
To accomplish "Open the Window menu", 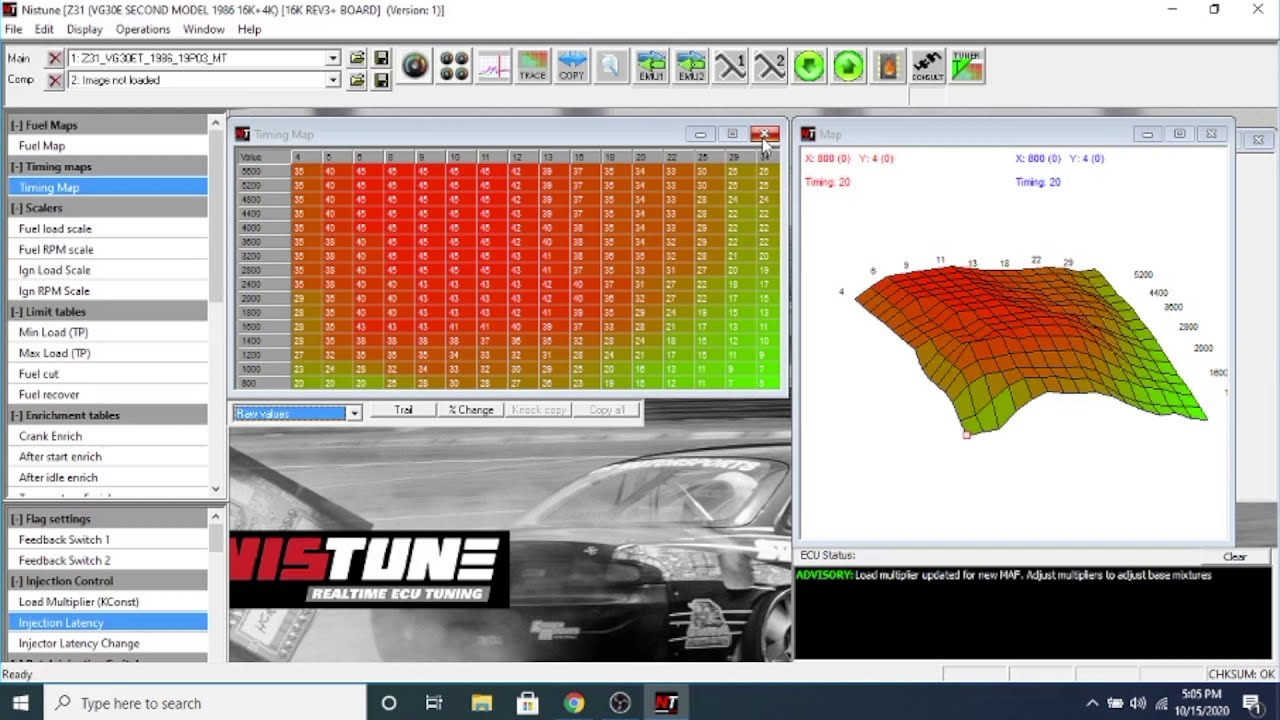I will pos(204,29).
